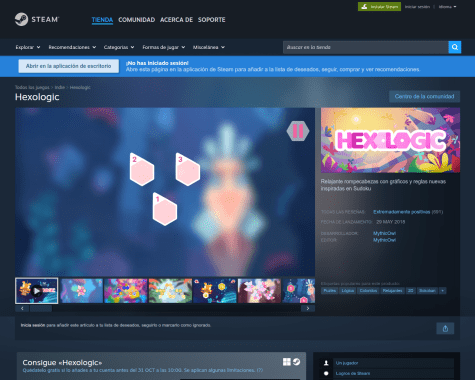Switch to the COMUNIDAD tab
Image resolution: width=475 pixels, height=380 pixels.
(x=137, y=20)
